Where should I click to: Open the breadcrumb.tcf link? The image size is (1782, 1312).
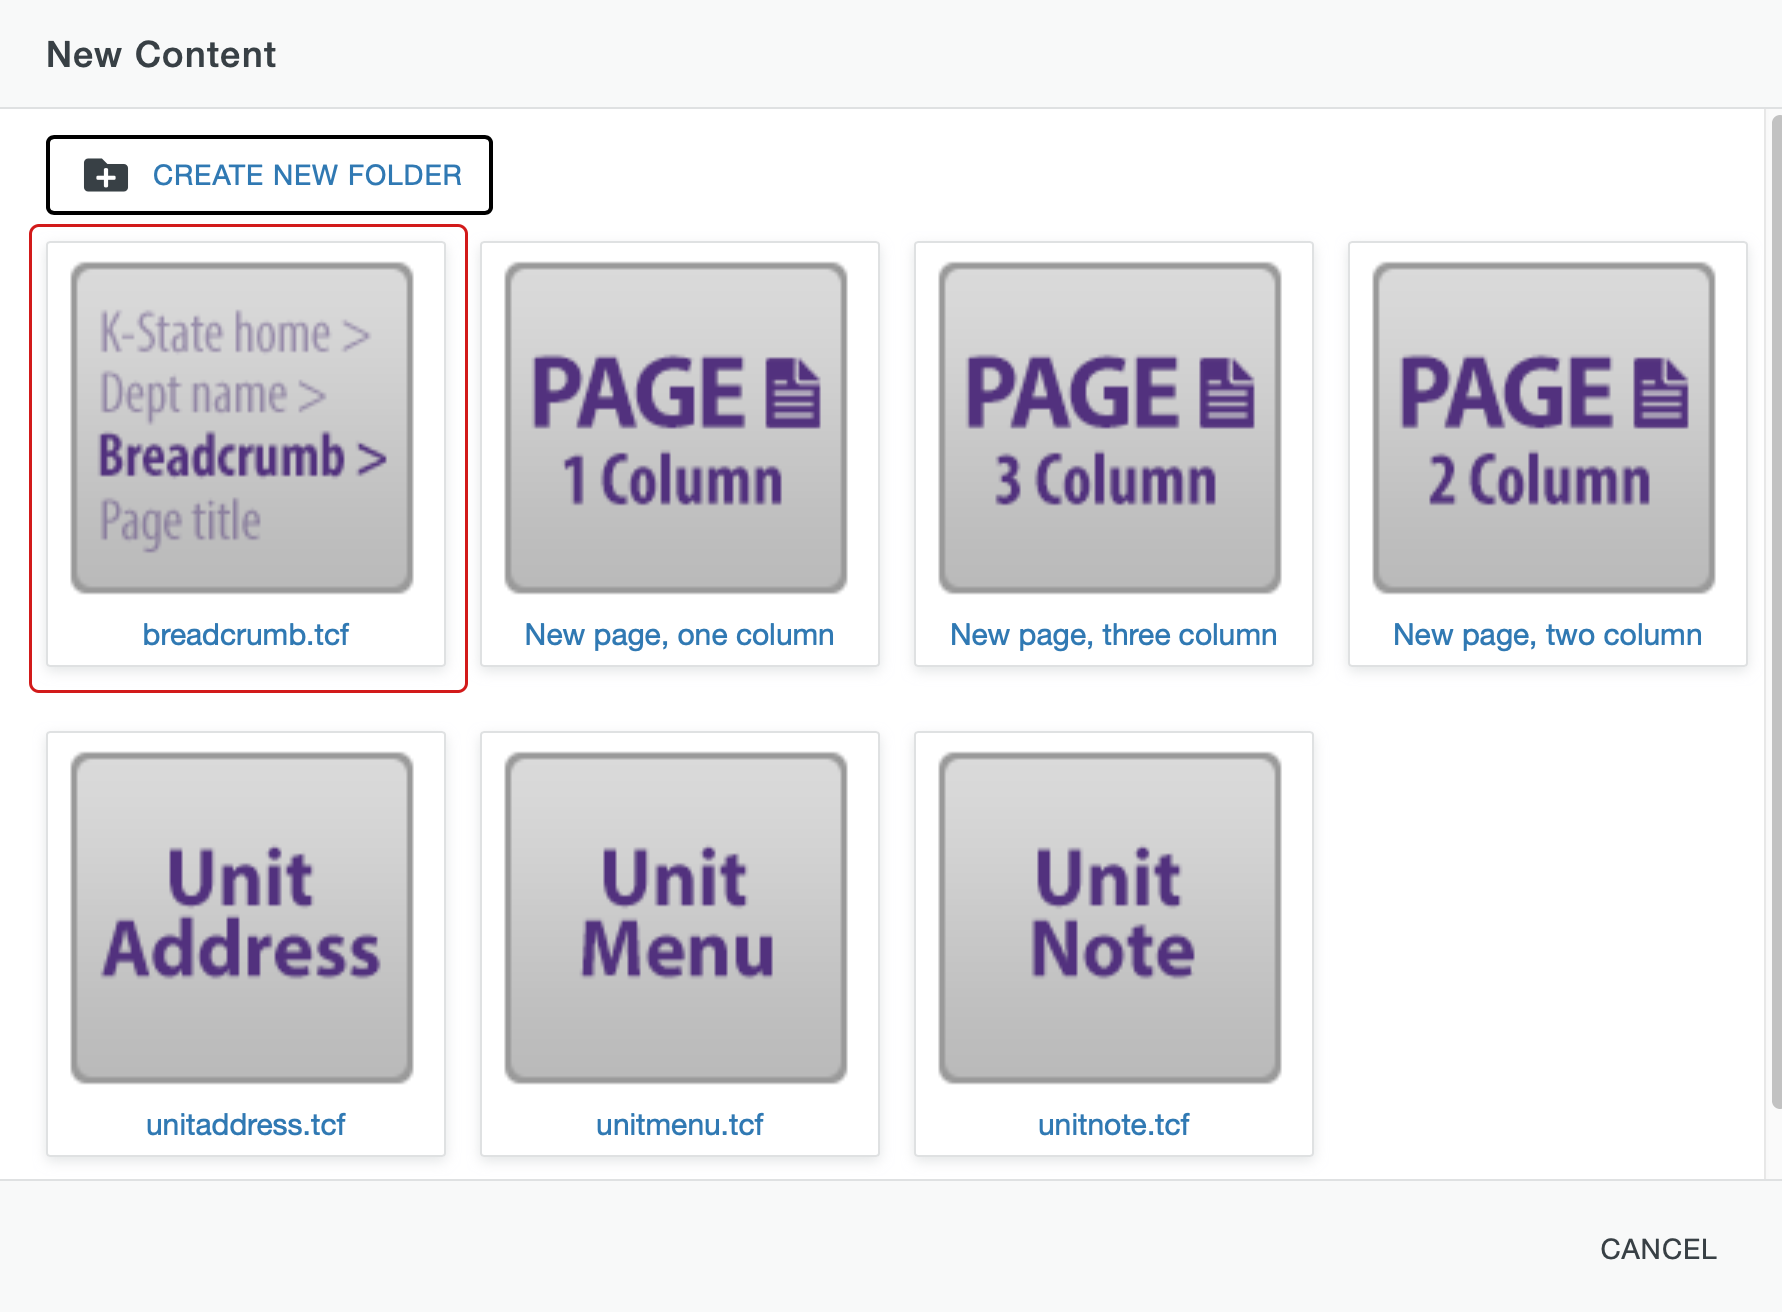[246, 635]
